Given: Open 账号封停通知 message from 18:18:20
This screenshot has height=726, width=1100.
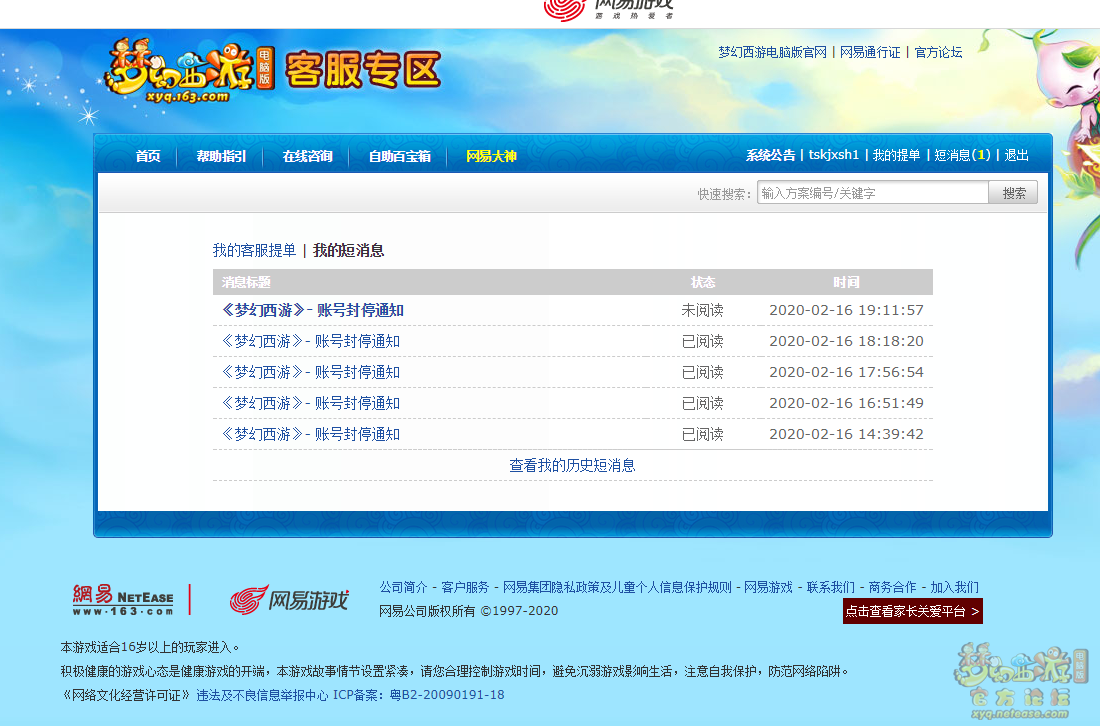Looking at the screenshot, I should (311, 341).
